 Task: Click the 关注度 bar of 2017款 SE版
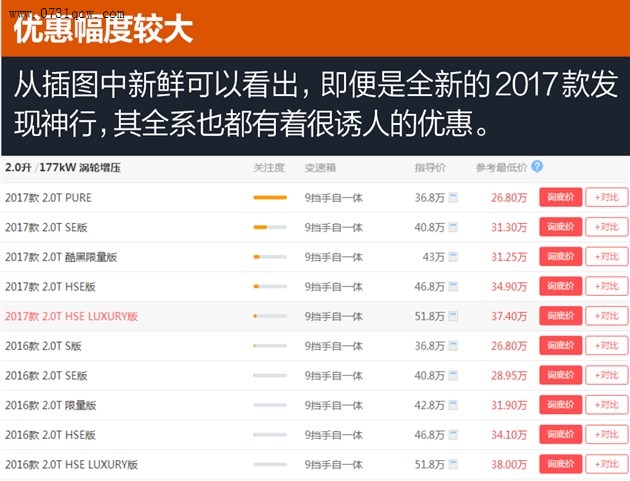point(270,227)
